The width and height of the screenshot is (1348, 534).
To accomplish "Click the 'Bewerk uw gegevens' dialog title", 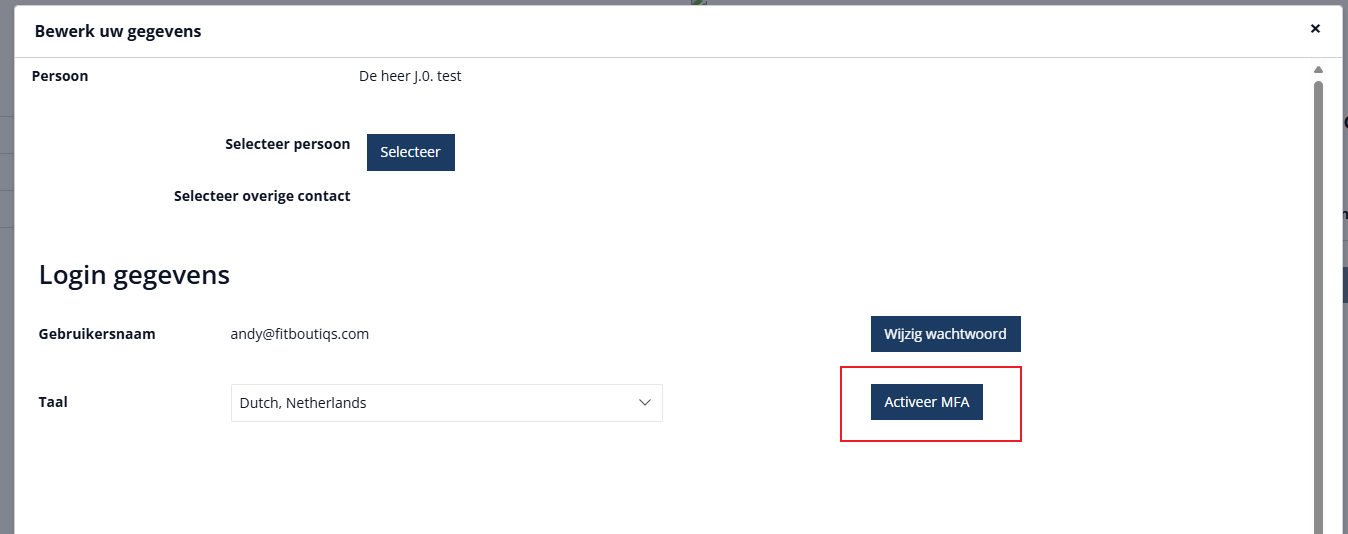I will click(x=118, y=31).
